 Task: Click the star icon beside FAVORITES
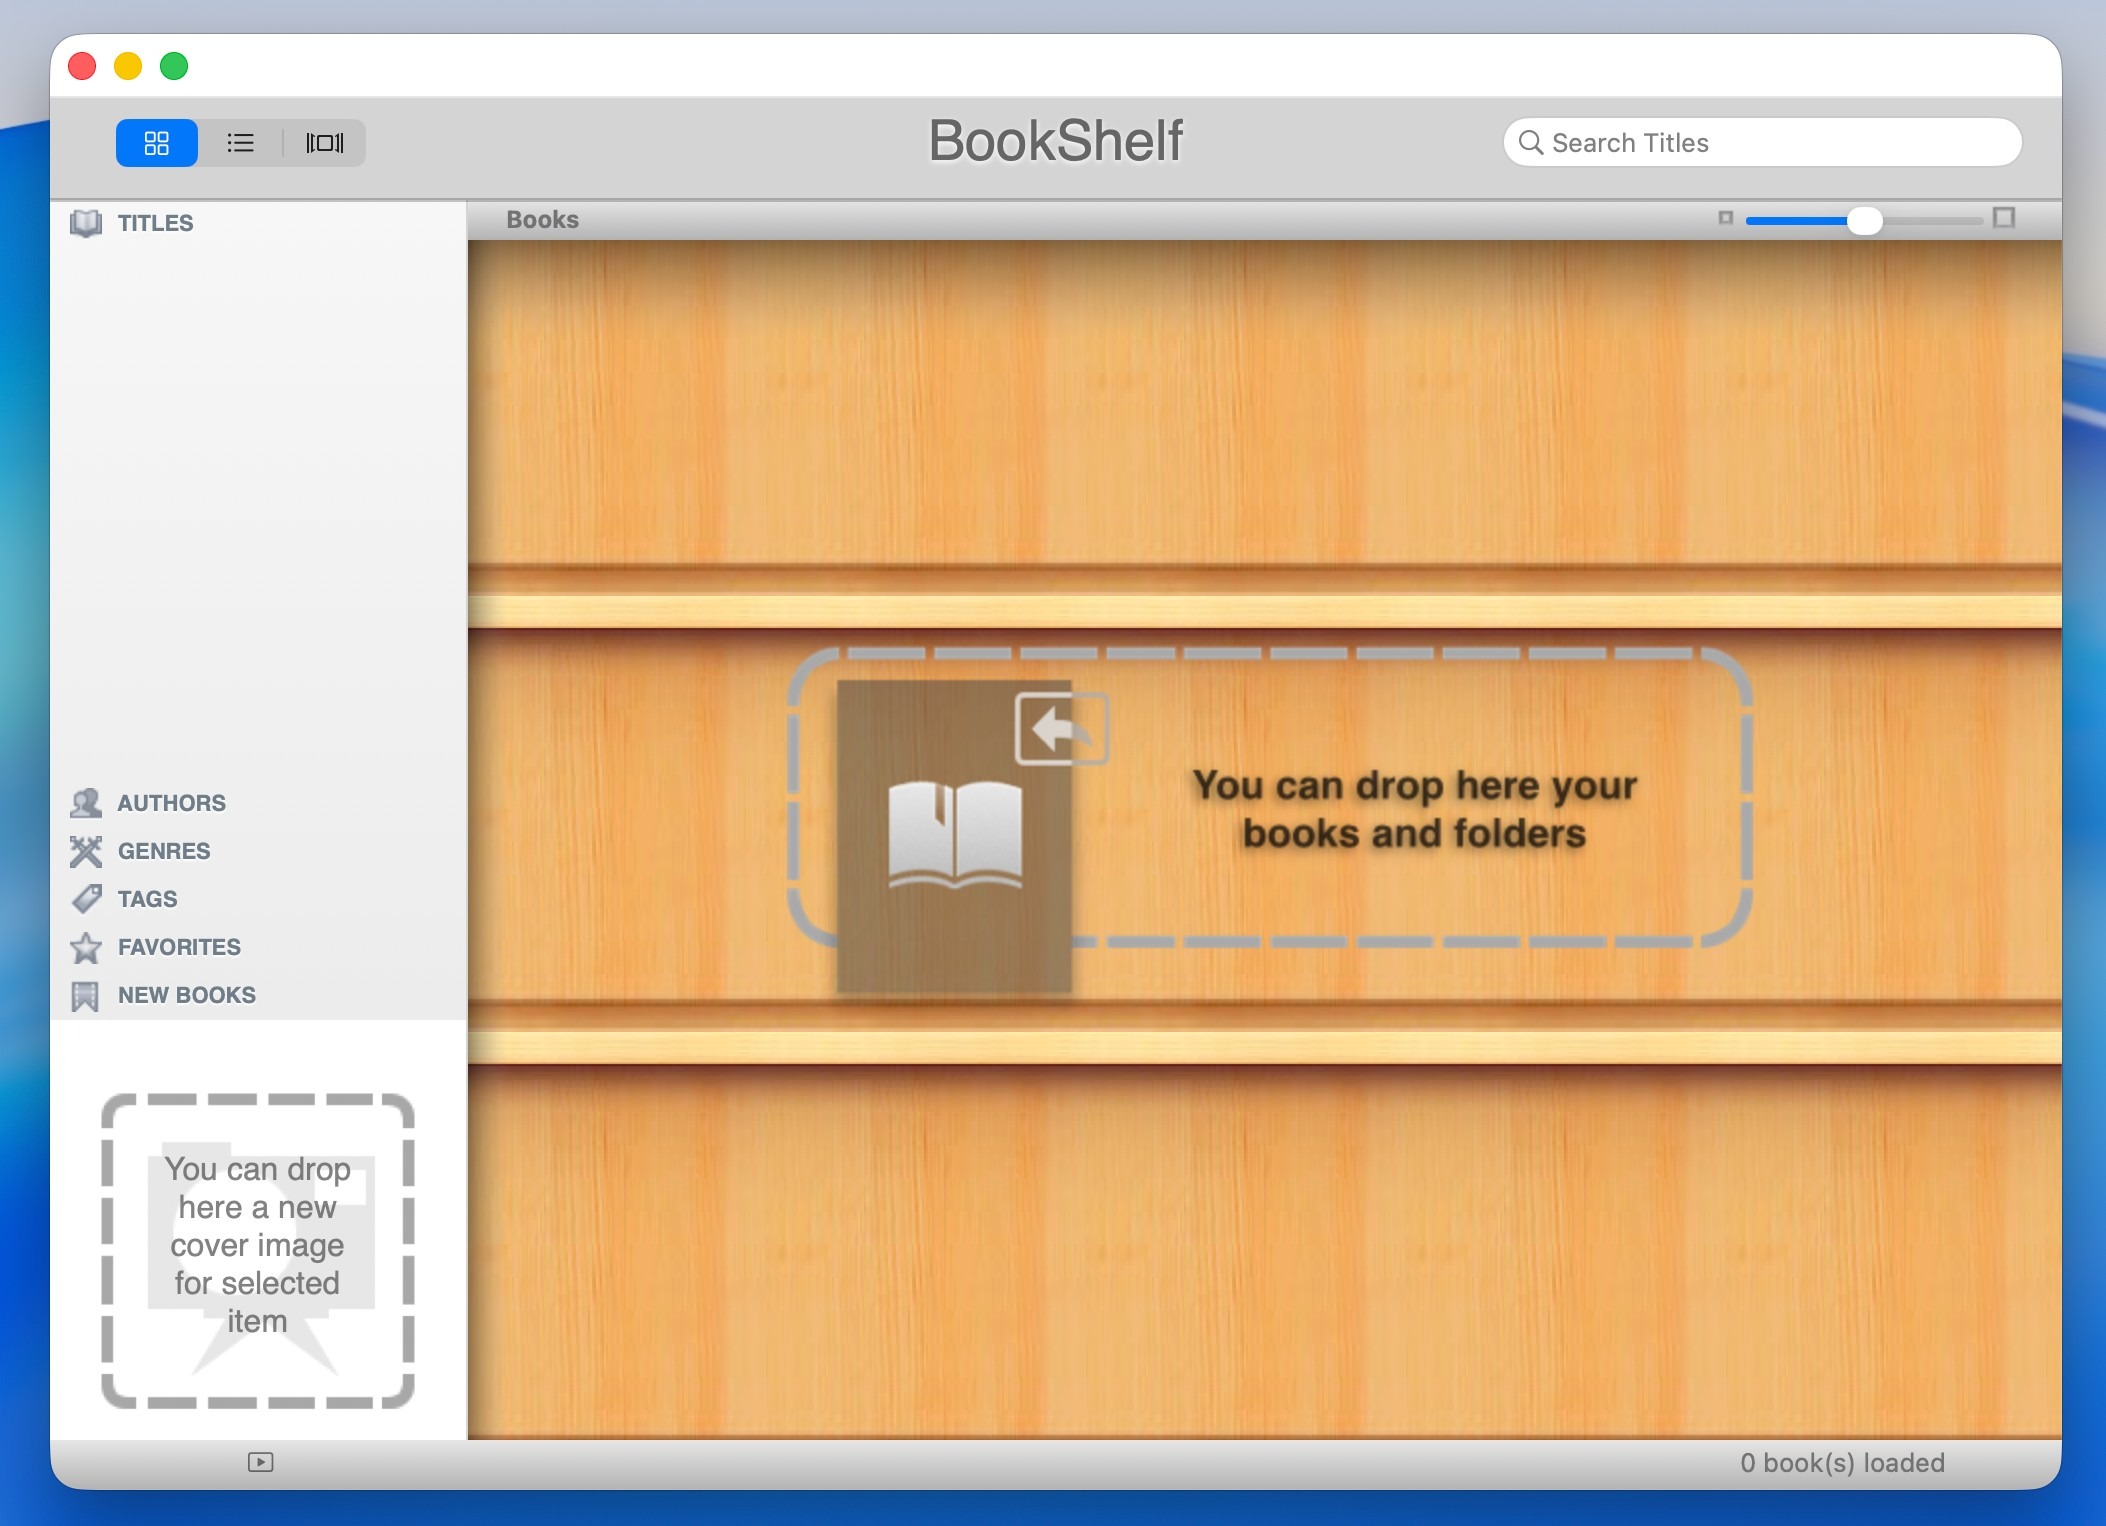click(86, 947)
